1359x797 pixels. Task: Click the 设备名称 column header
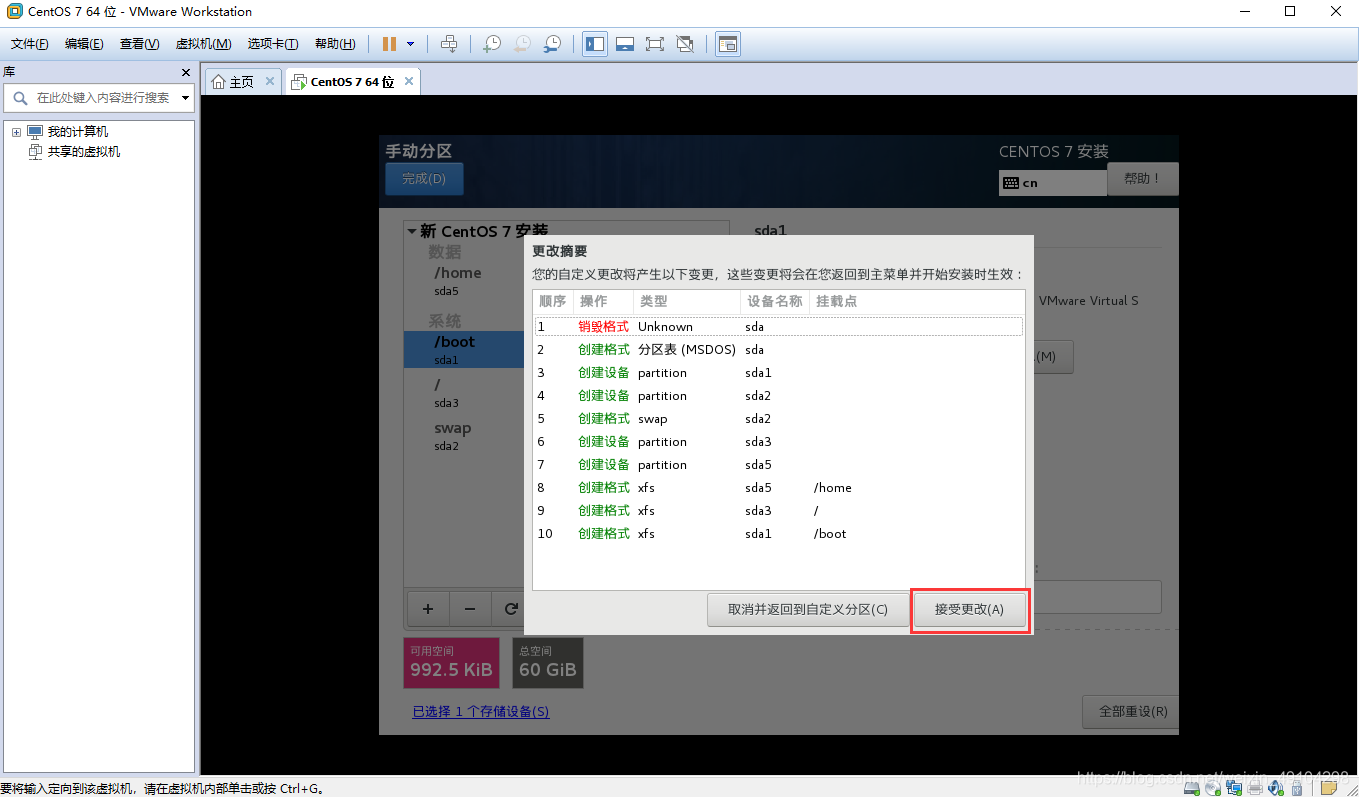[x=775, y=301]
